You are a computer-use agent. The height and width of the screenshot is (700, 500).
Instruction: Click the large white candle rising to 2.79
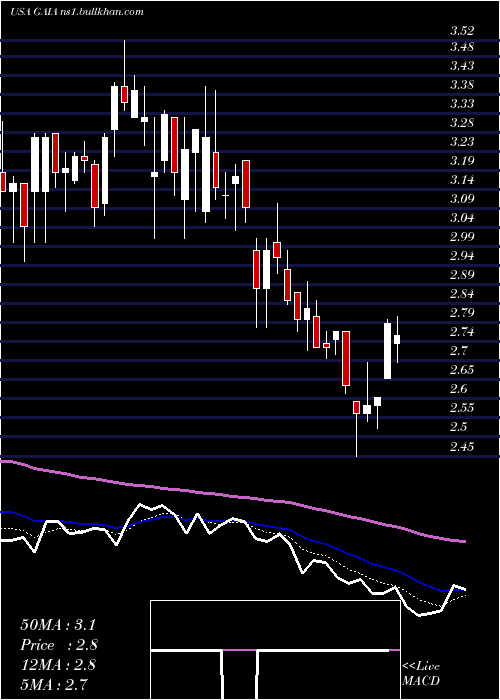coord(388,350)
